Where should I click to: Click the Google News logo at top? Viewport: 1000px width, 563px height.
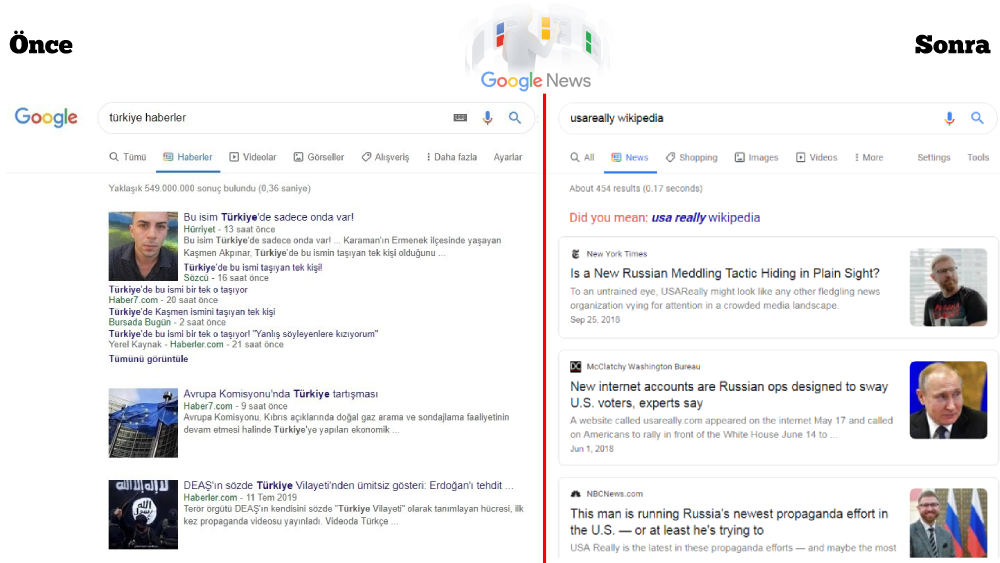pyautogui.click(x=536, y=80)
